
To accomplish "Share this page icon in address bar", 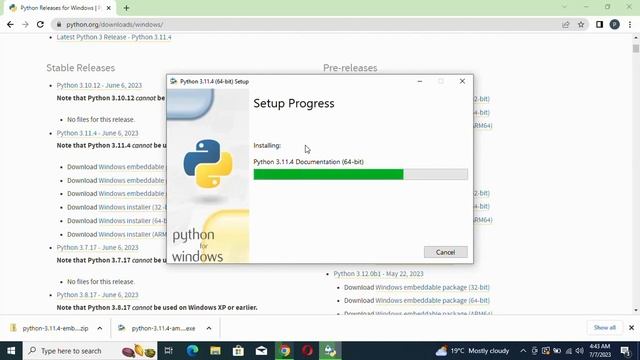I will pyautogui.click(x=566, y=24).
